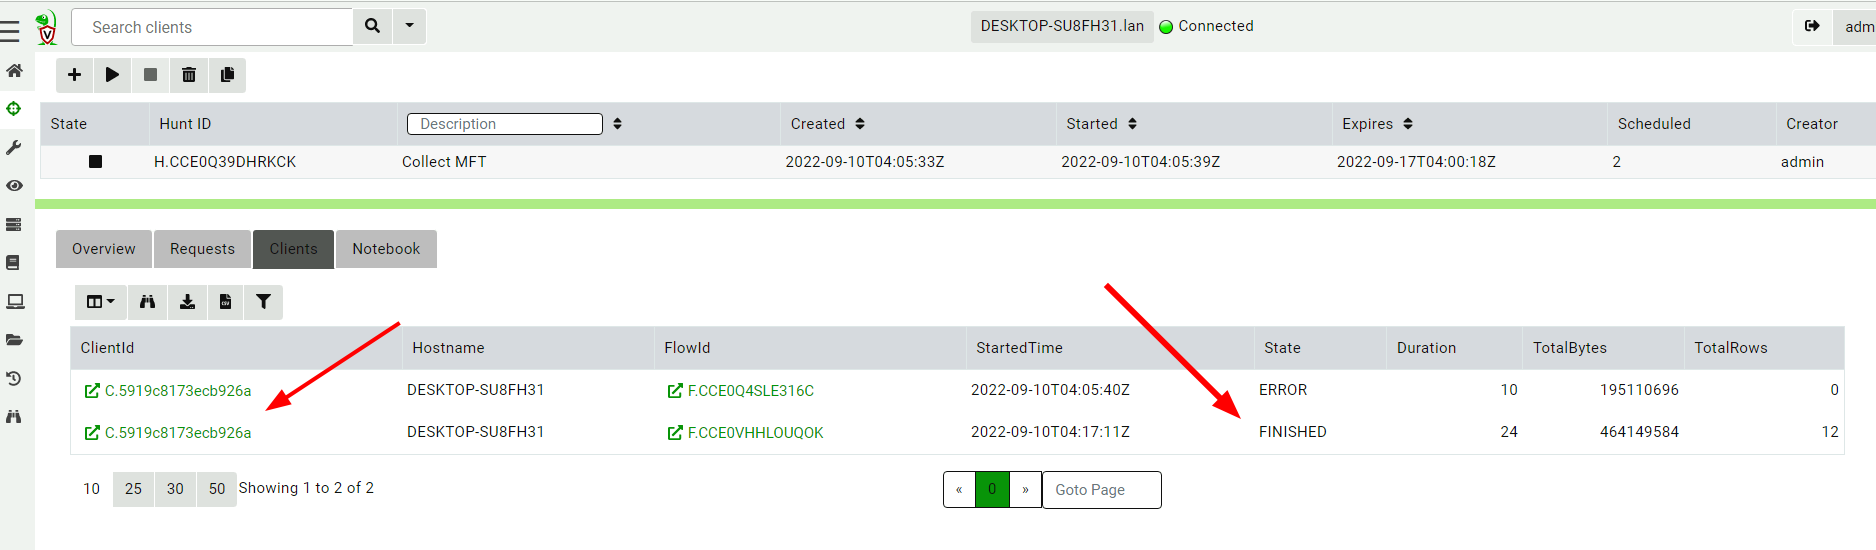1876x550 pixels.
Task: Delete the hunt with trash icon
Action: coord(189,75)
